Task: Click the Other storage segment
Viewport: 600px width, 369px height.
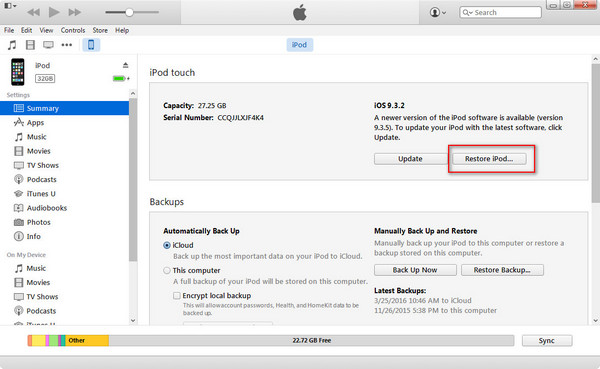Action: 87,340
